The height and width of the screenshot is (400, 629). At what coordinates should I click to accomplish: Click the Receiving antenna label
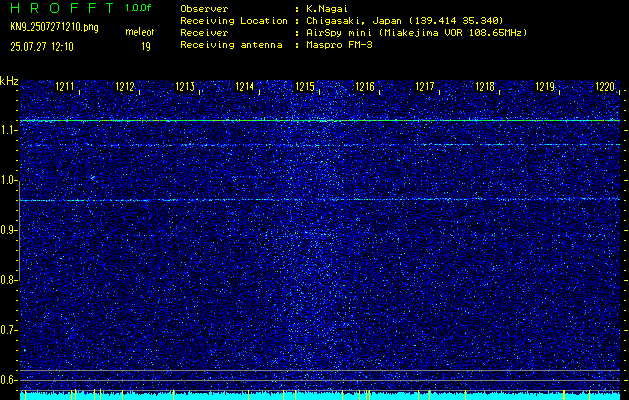tap(231, 45)
